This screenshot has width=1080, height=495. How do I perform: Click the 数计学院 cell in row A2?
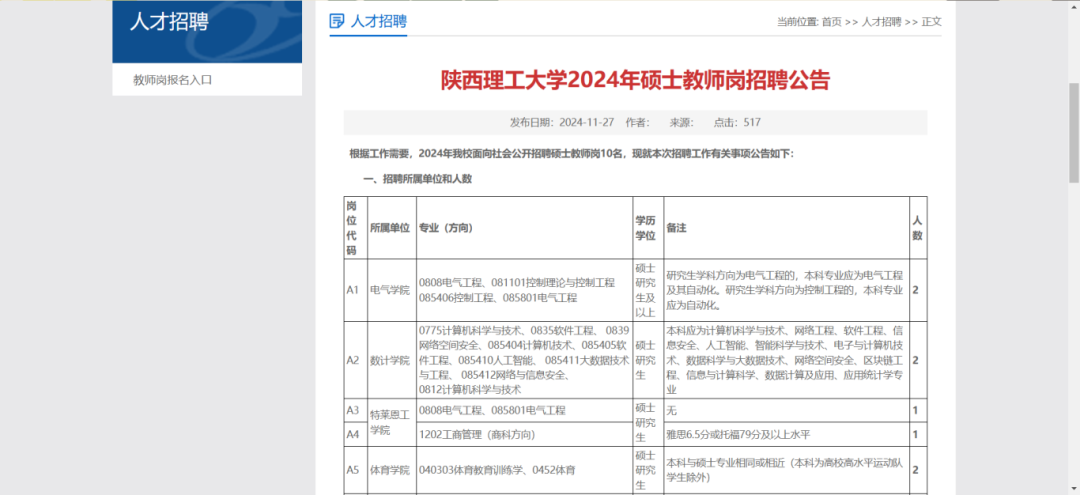pos(390,360)
